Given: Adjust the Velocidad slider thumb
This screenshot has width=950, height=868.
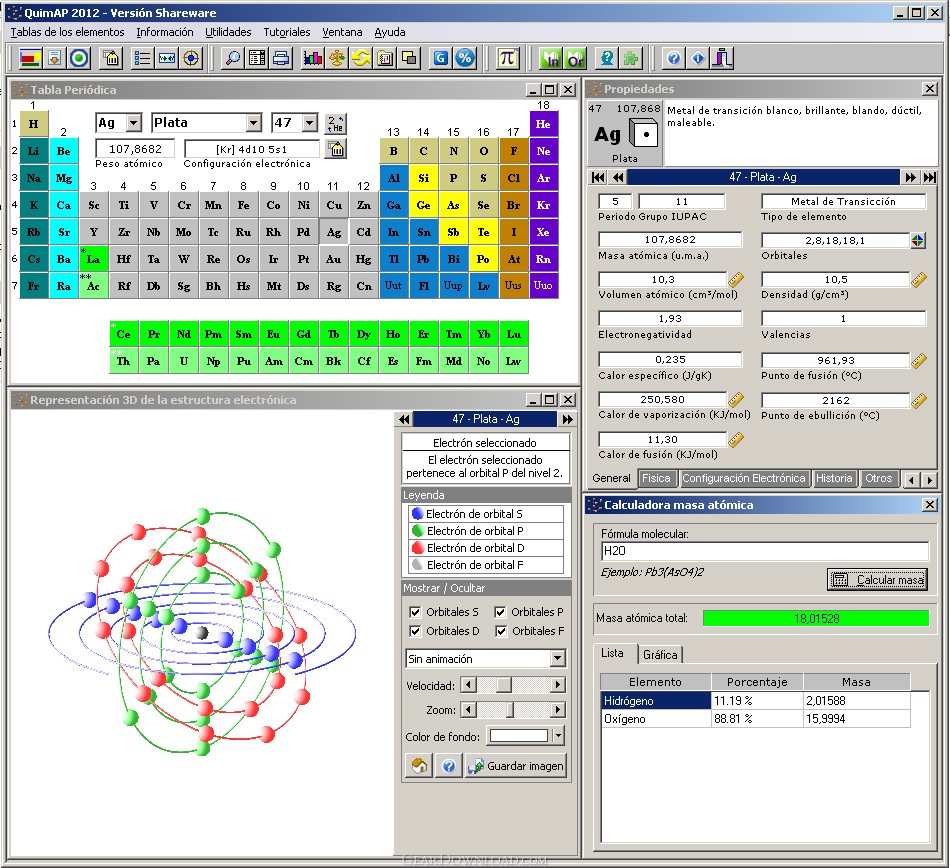Looking at the screenshot, I should (x=504, y=685).
